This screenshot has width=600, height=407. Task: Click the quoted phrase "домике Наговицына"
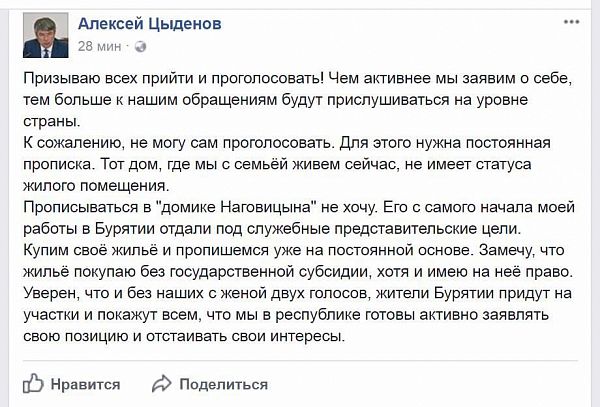236,207
